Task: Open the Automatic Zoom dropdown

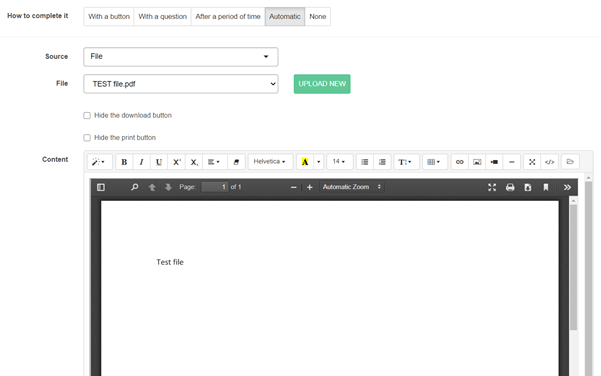Action: 351,187
